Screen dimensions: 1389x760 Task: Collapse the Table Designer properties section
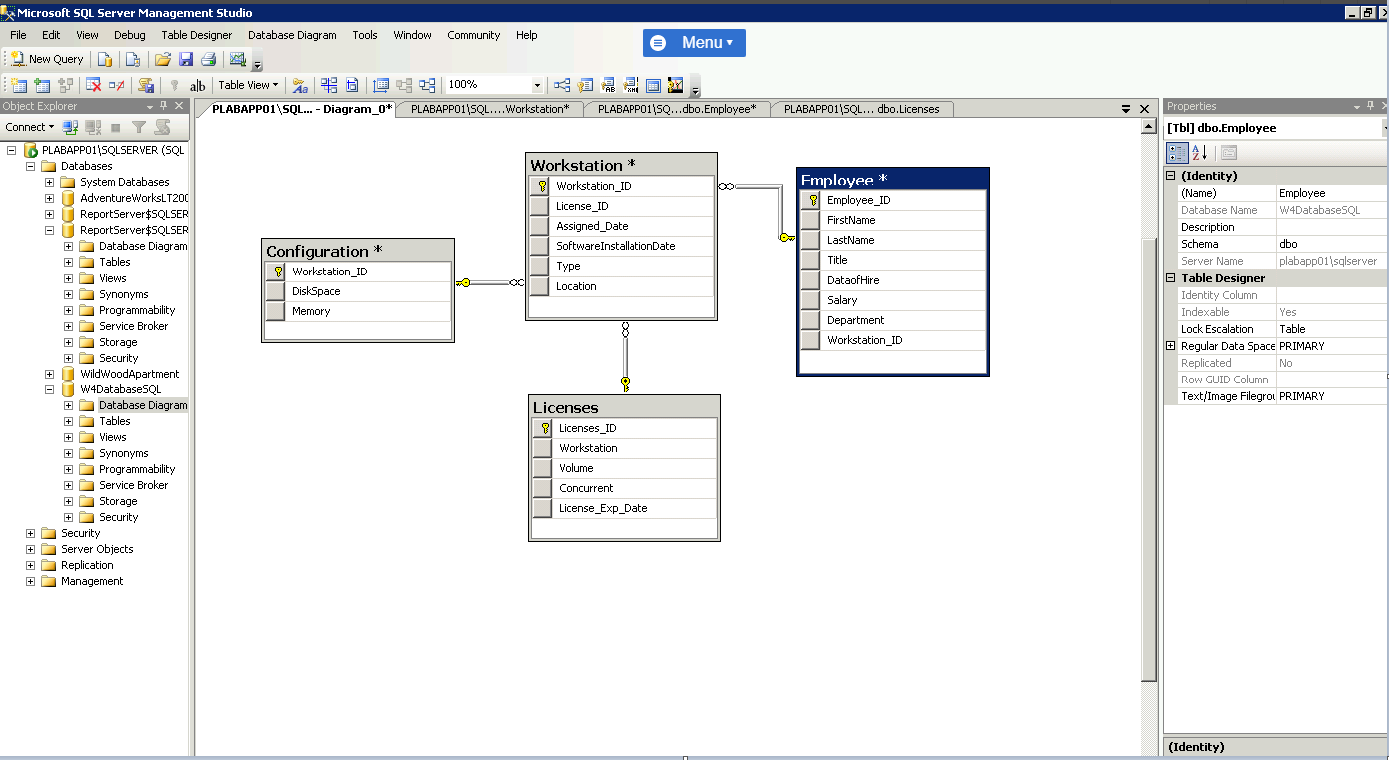1171,278
